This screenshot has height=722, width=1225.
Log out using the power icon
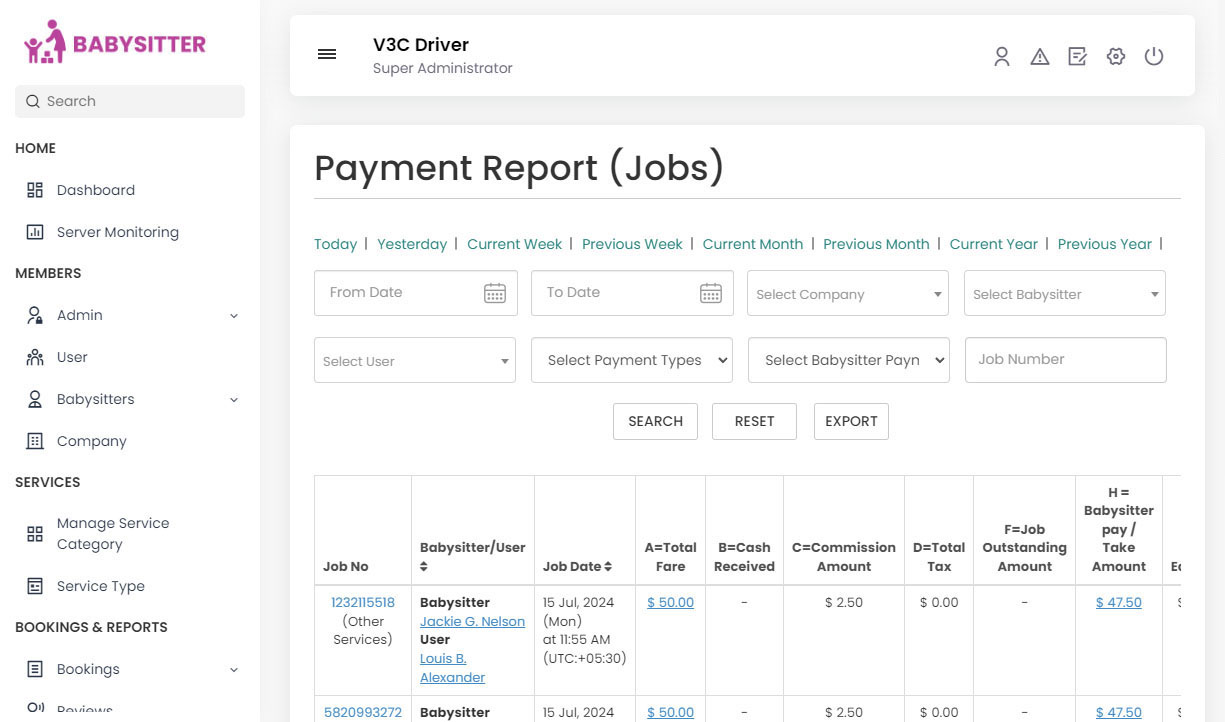point(1154,57)
